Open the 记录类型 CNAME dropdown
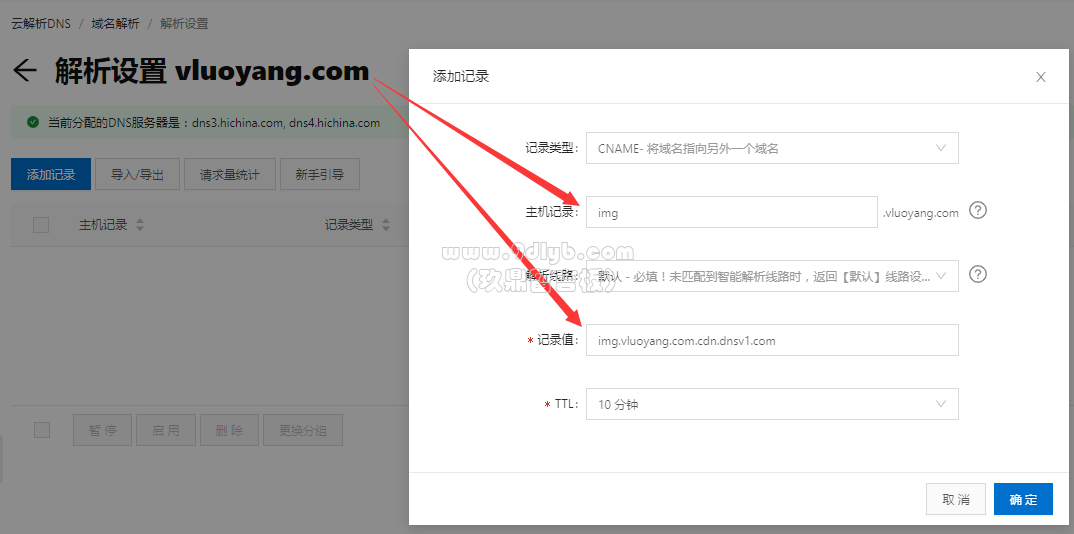 coord(772,148)
